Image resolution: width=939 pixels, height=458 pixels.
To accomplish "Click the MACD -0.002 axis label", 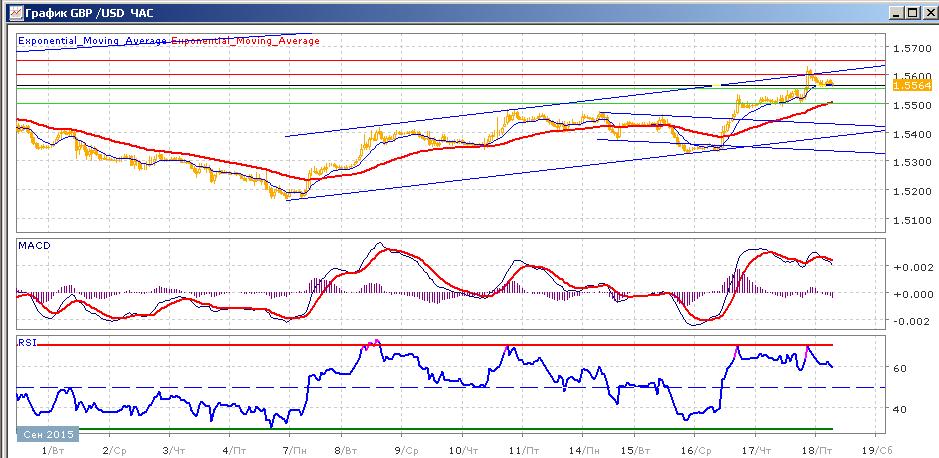I will coord(913,321).
